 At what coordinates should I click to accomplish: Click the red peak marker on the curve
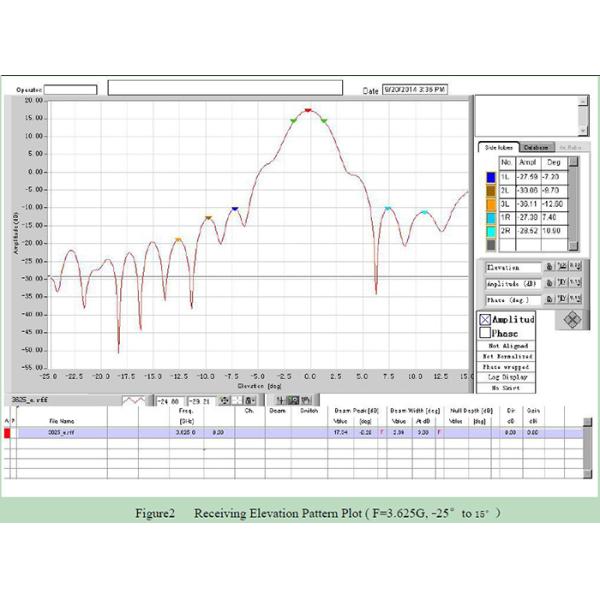(308, 110)
